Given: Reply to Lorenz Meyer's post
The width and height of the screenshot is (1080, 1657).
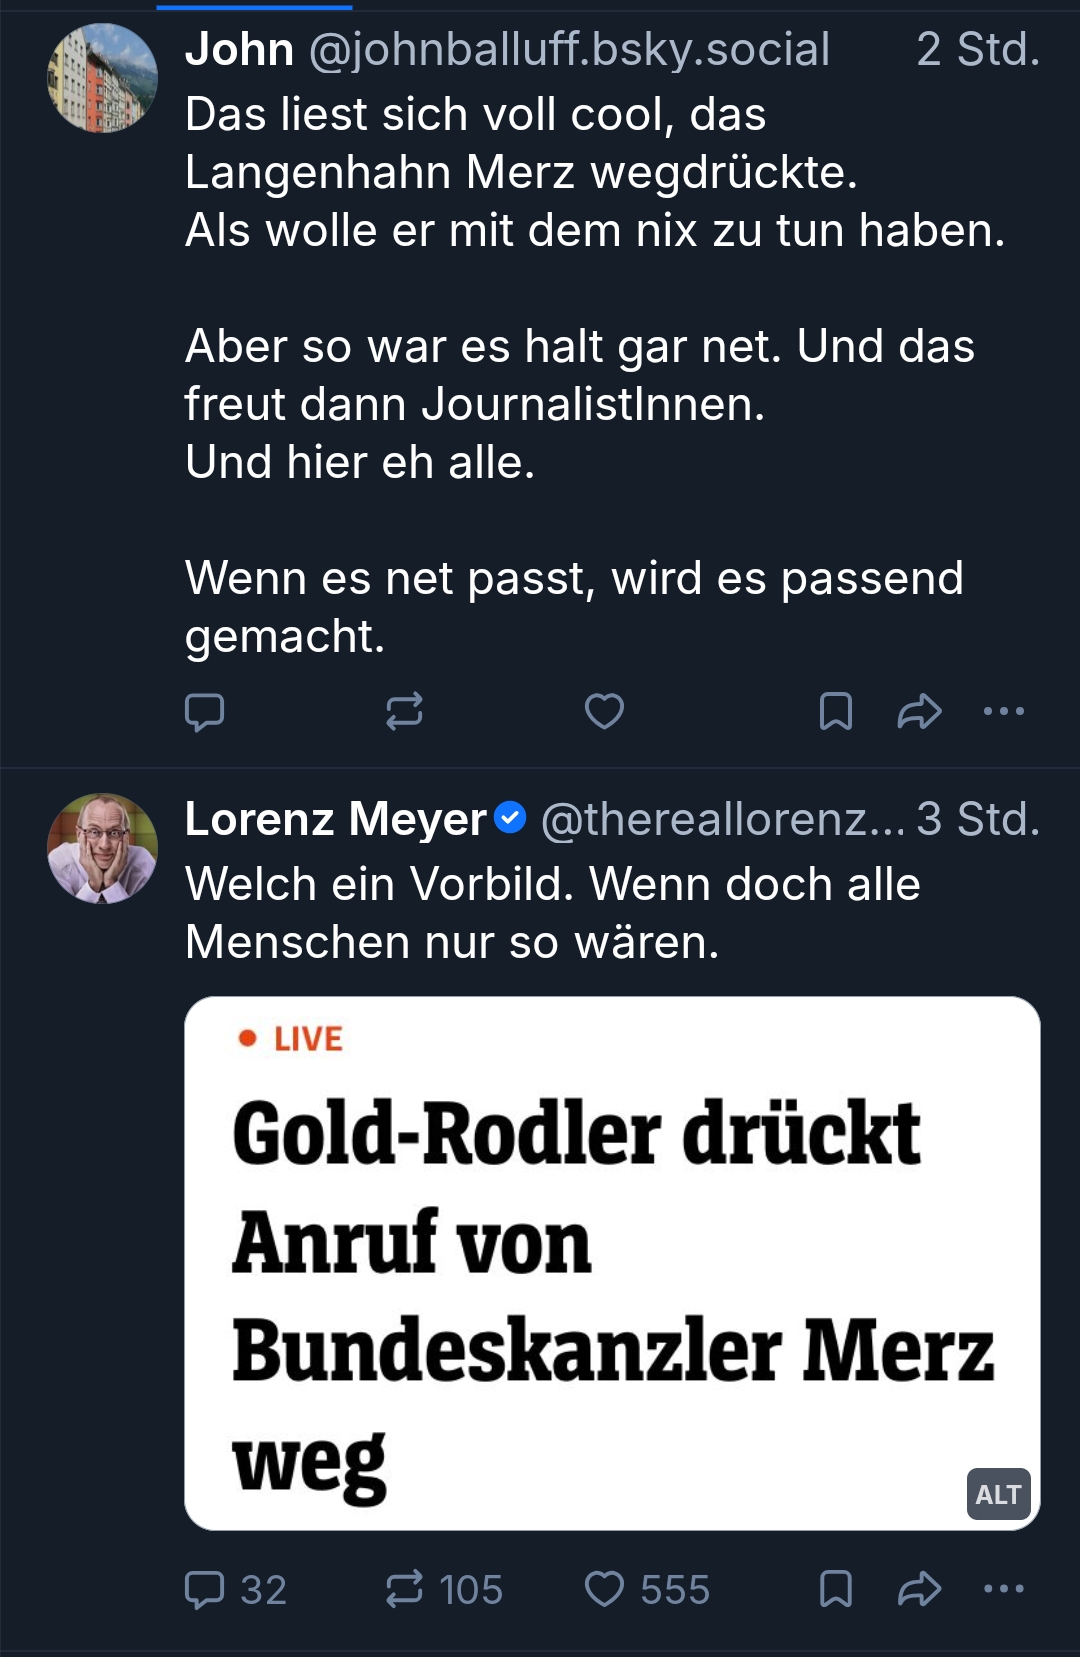Looking at the screenshot, I should tap(205, 1589).
